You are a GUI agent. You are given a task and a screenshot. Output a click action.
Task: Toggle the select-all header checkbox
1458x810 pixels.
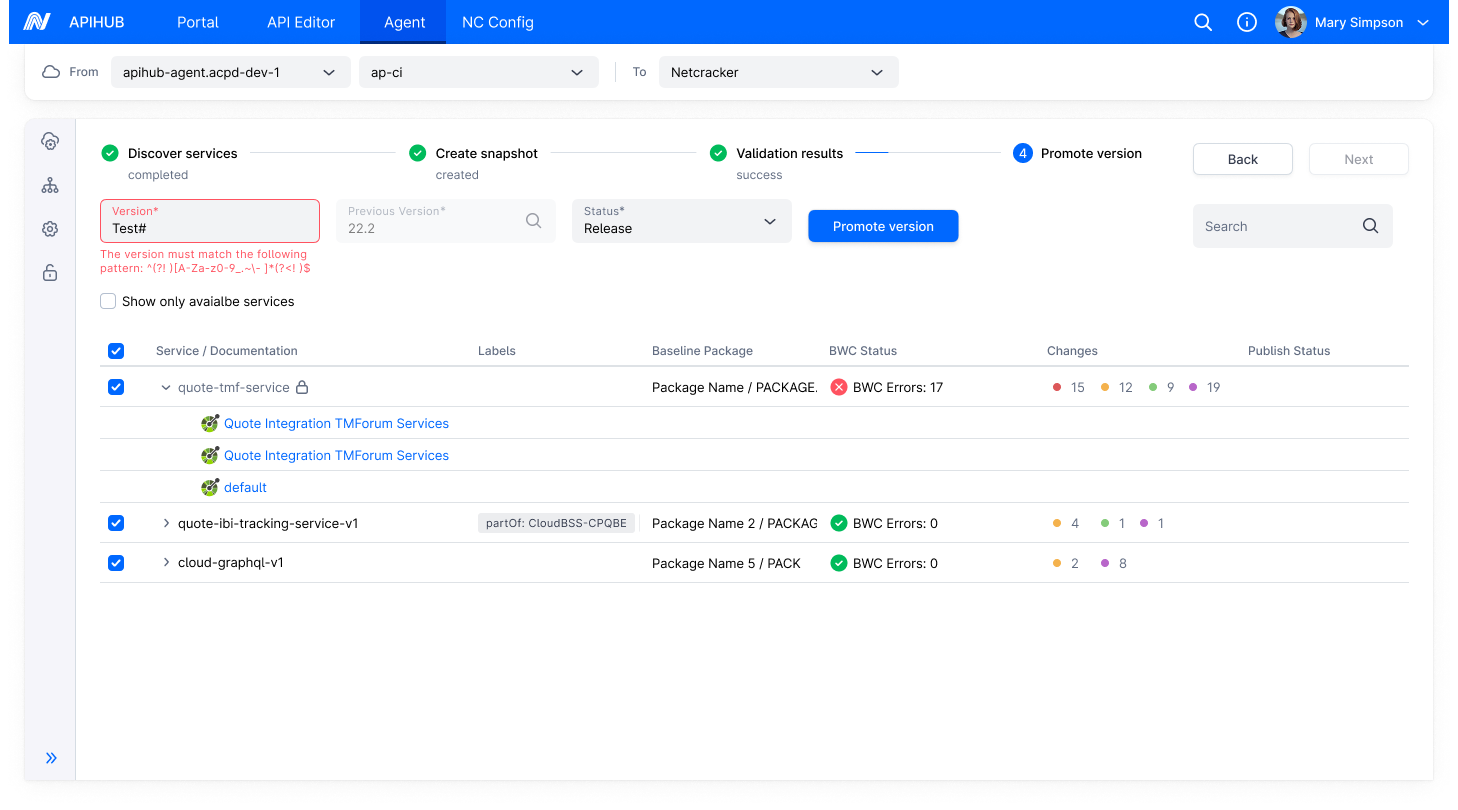116,351
